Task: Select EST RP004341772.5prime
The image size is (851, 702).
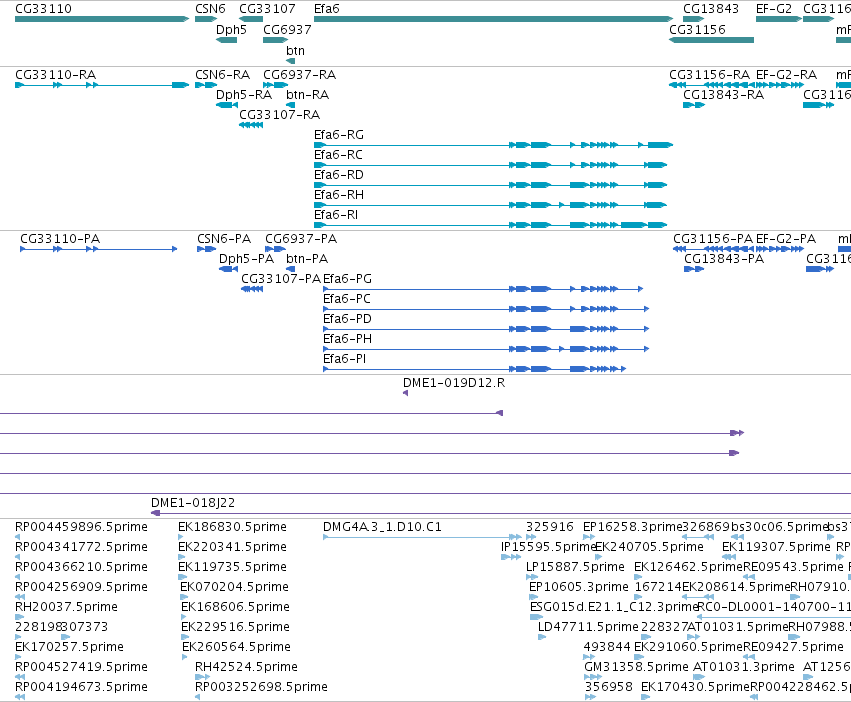Action: (x=81, y=547)
